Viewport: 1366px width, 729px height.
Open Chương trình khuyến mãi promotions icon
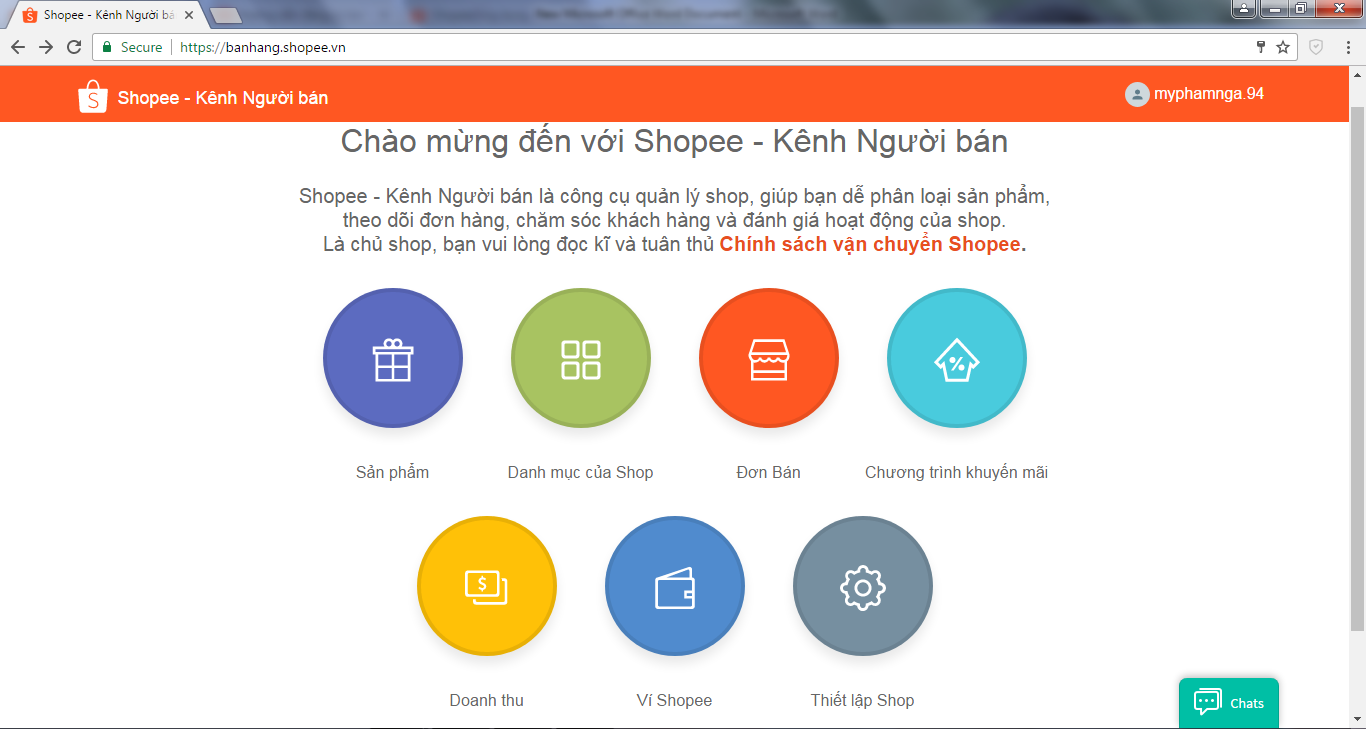pyautogui.click(x=956, y=357)
